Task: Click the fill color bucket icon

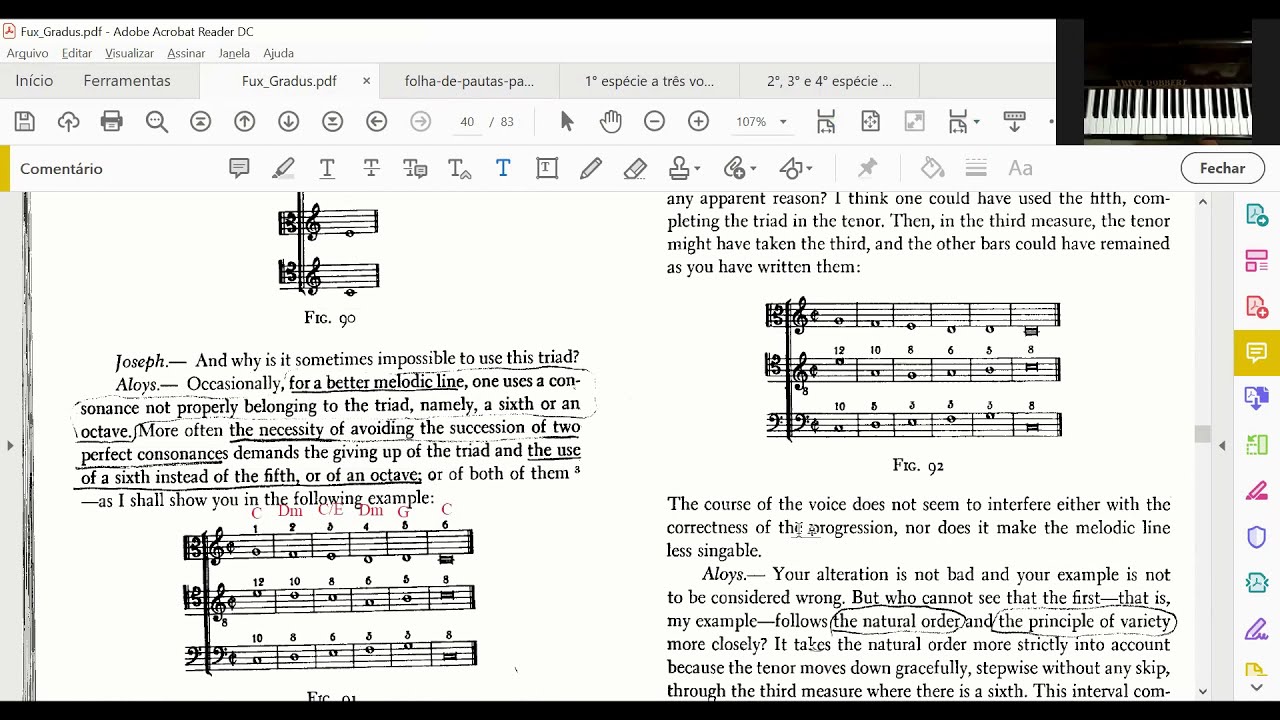Action: pos(933,168)
